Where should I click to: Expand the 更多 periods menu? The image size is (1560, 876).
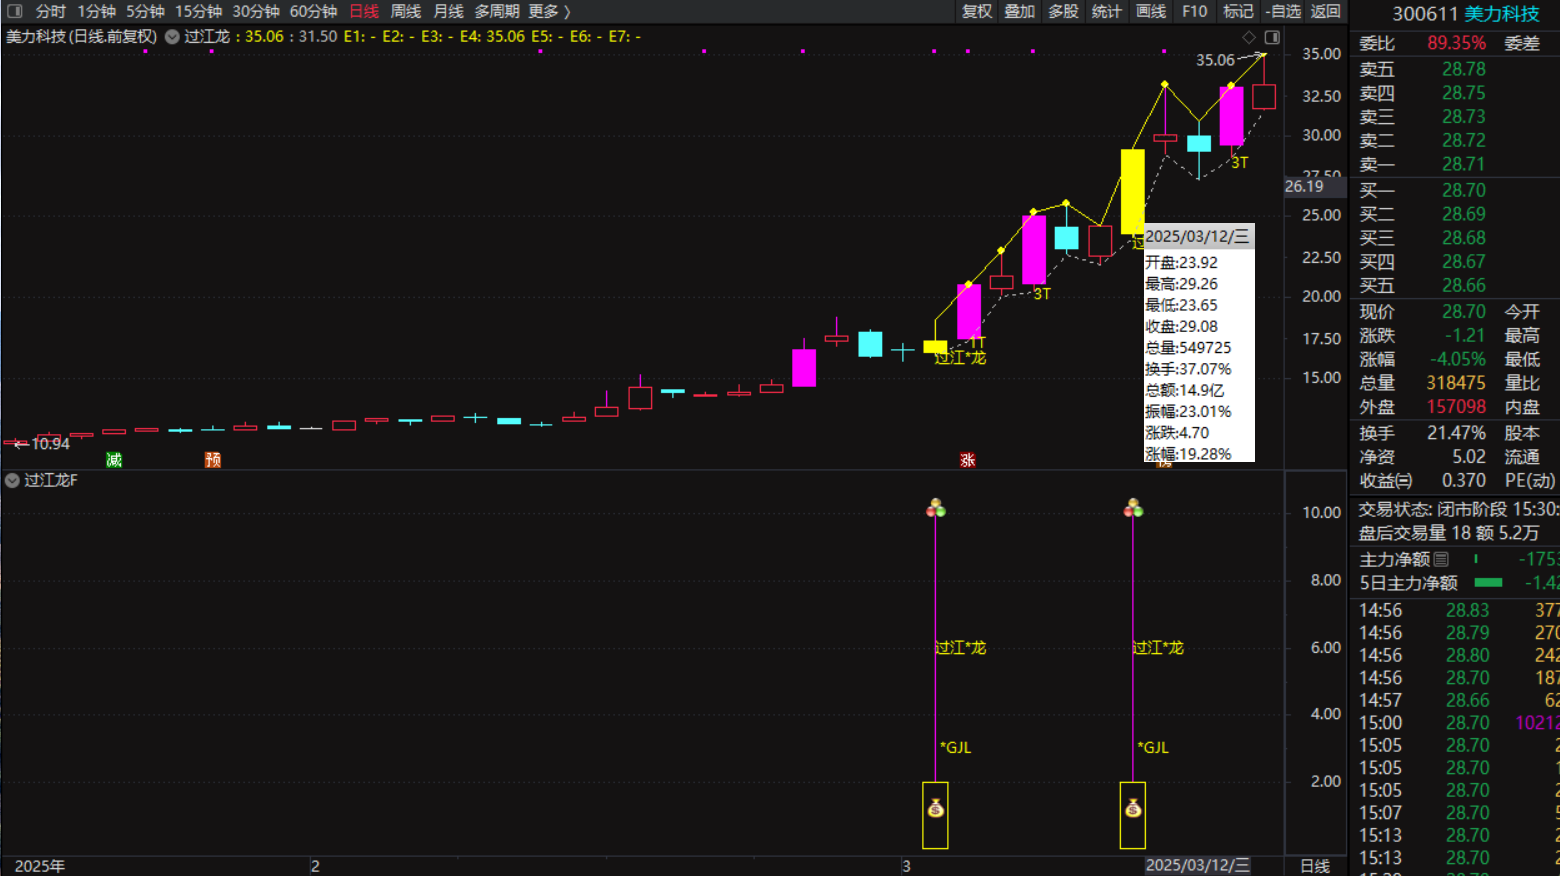(549, 11)
